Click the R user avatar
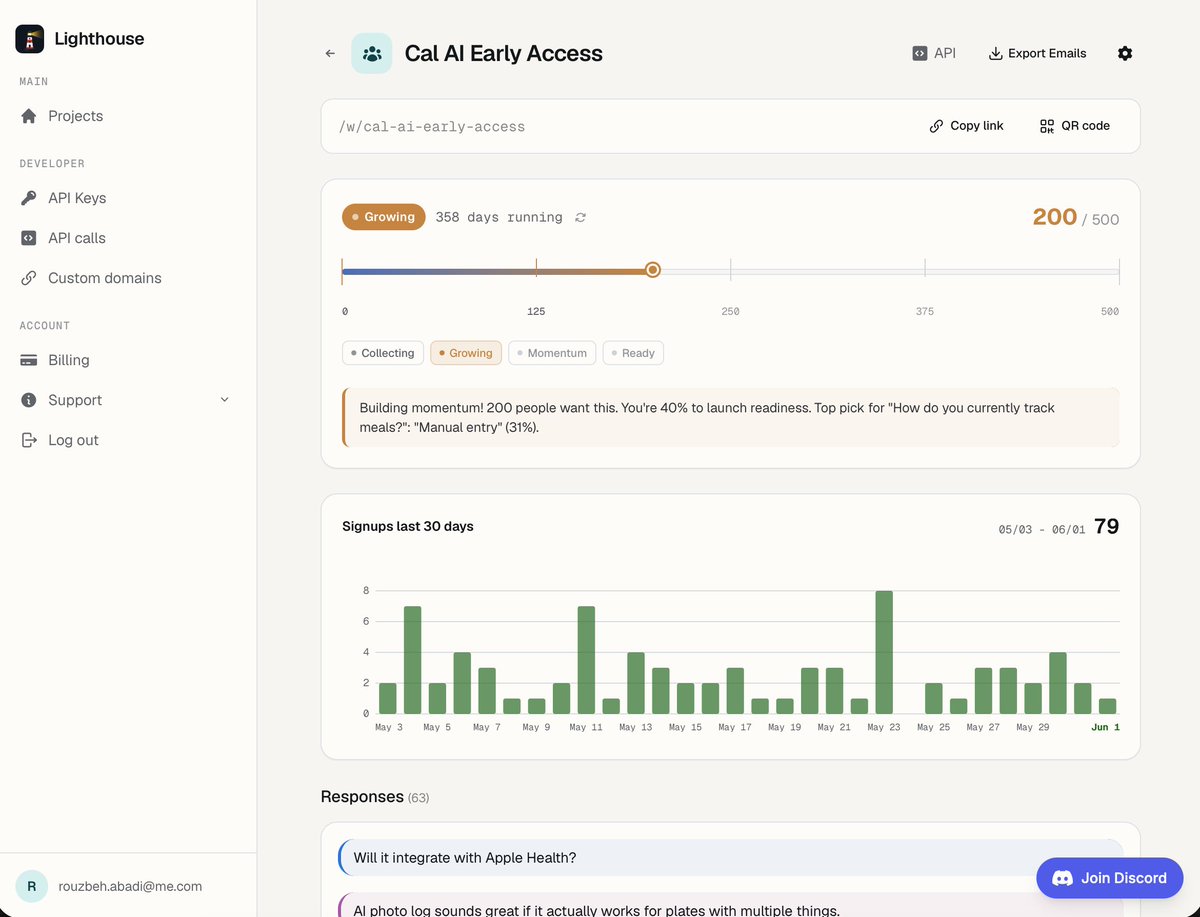The height and width of the screenshot is (917, 1200). coord(31,886)
